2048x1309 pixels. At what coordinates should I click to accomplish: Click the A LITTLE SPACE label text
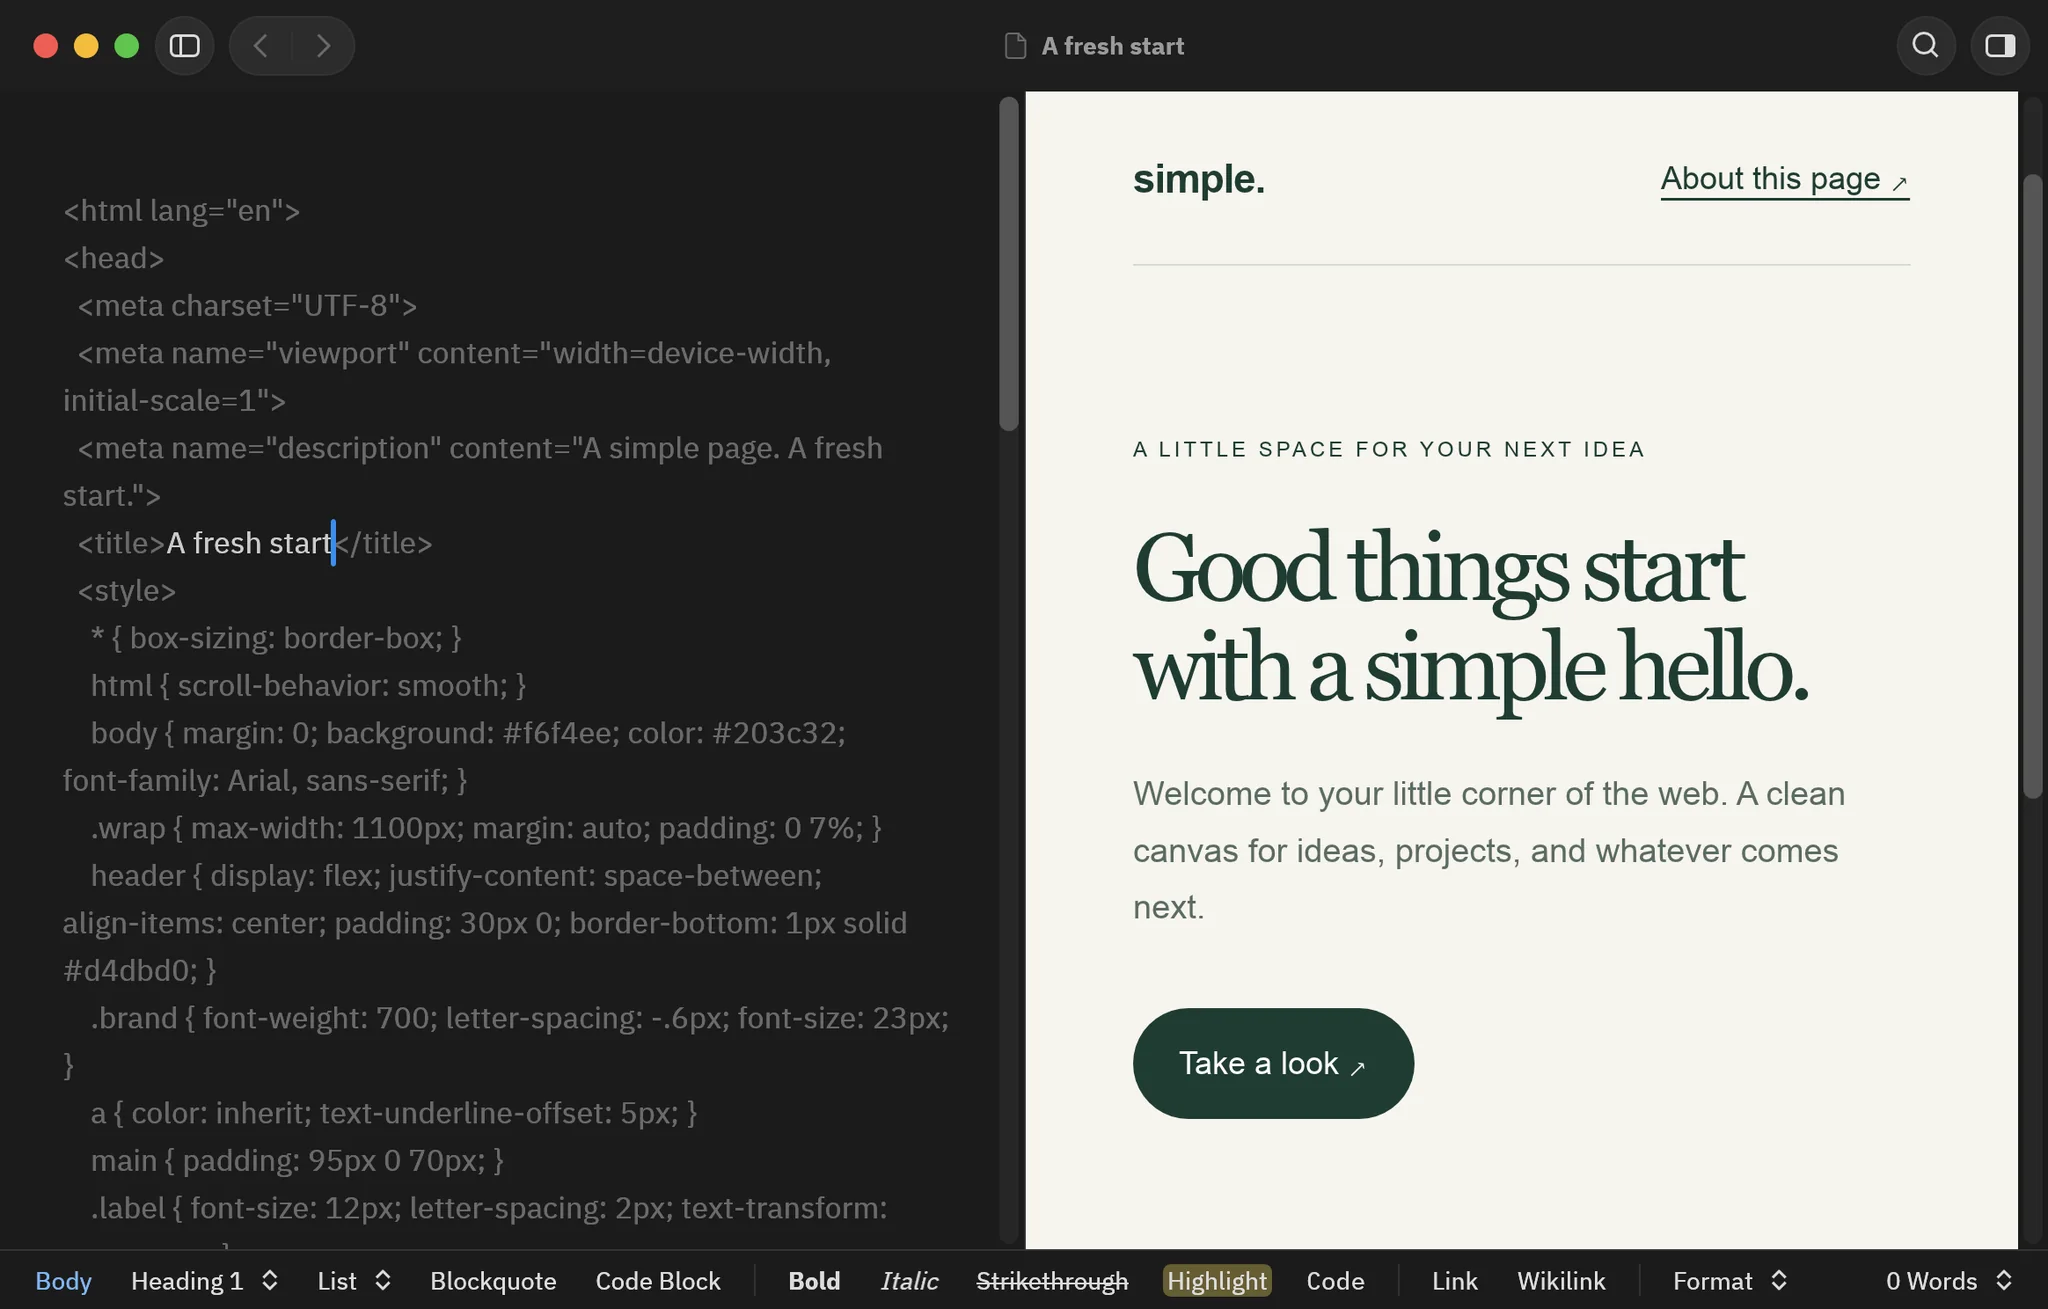(x=1389, y=449)
